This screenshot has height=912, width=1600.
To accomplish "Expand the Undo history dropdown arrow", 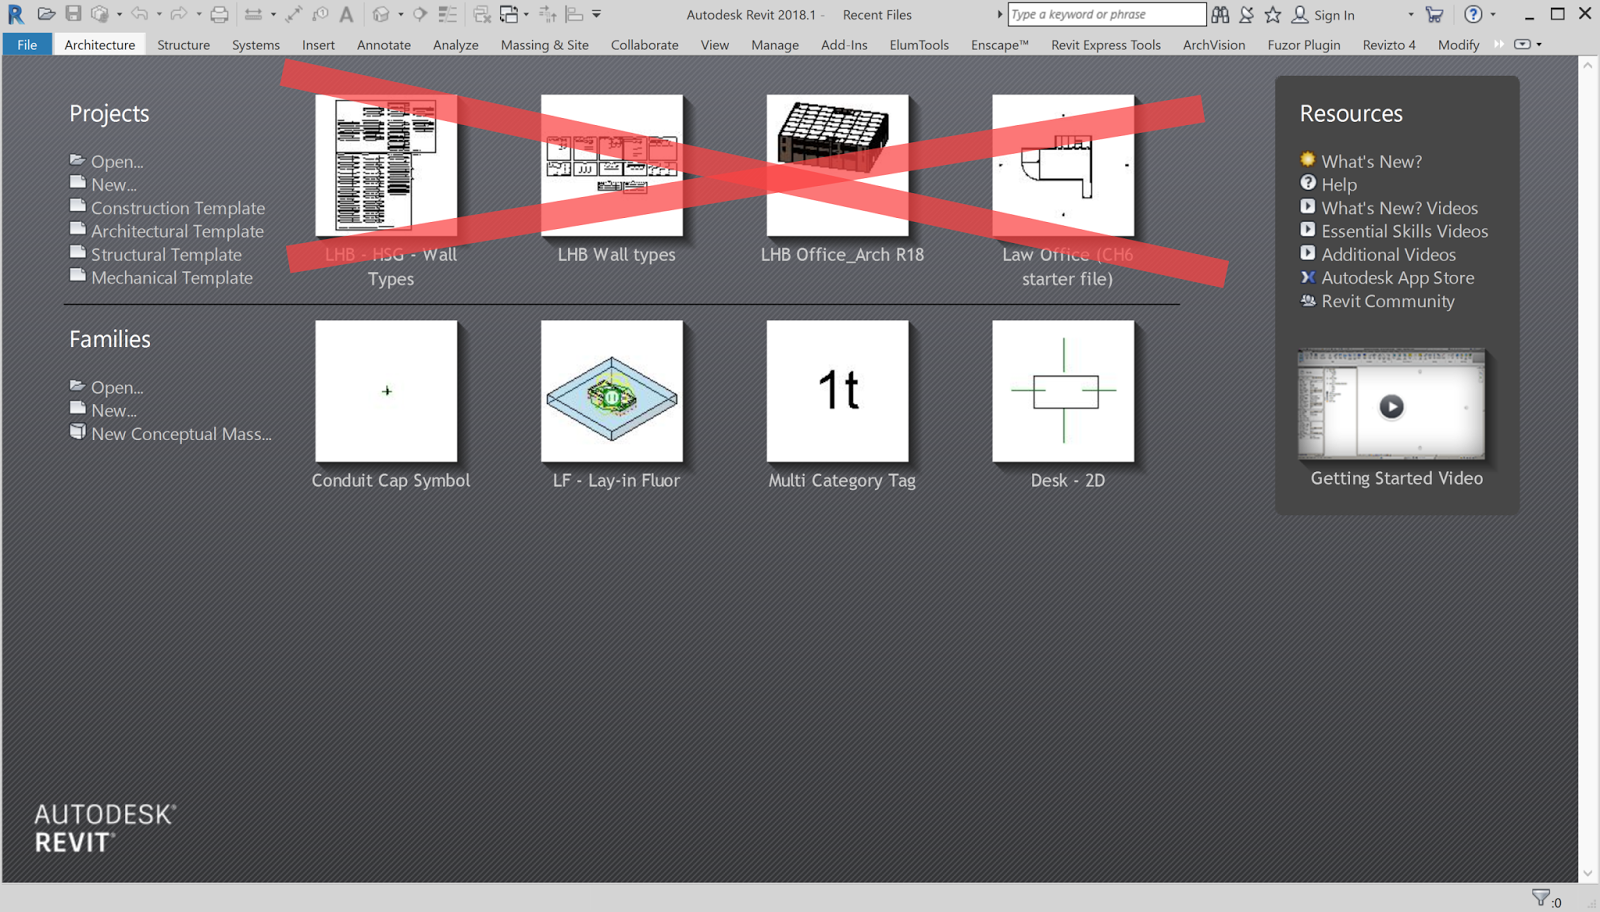I will click(x=159, y=14).
